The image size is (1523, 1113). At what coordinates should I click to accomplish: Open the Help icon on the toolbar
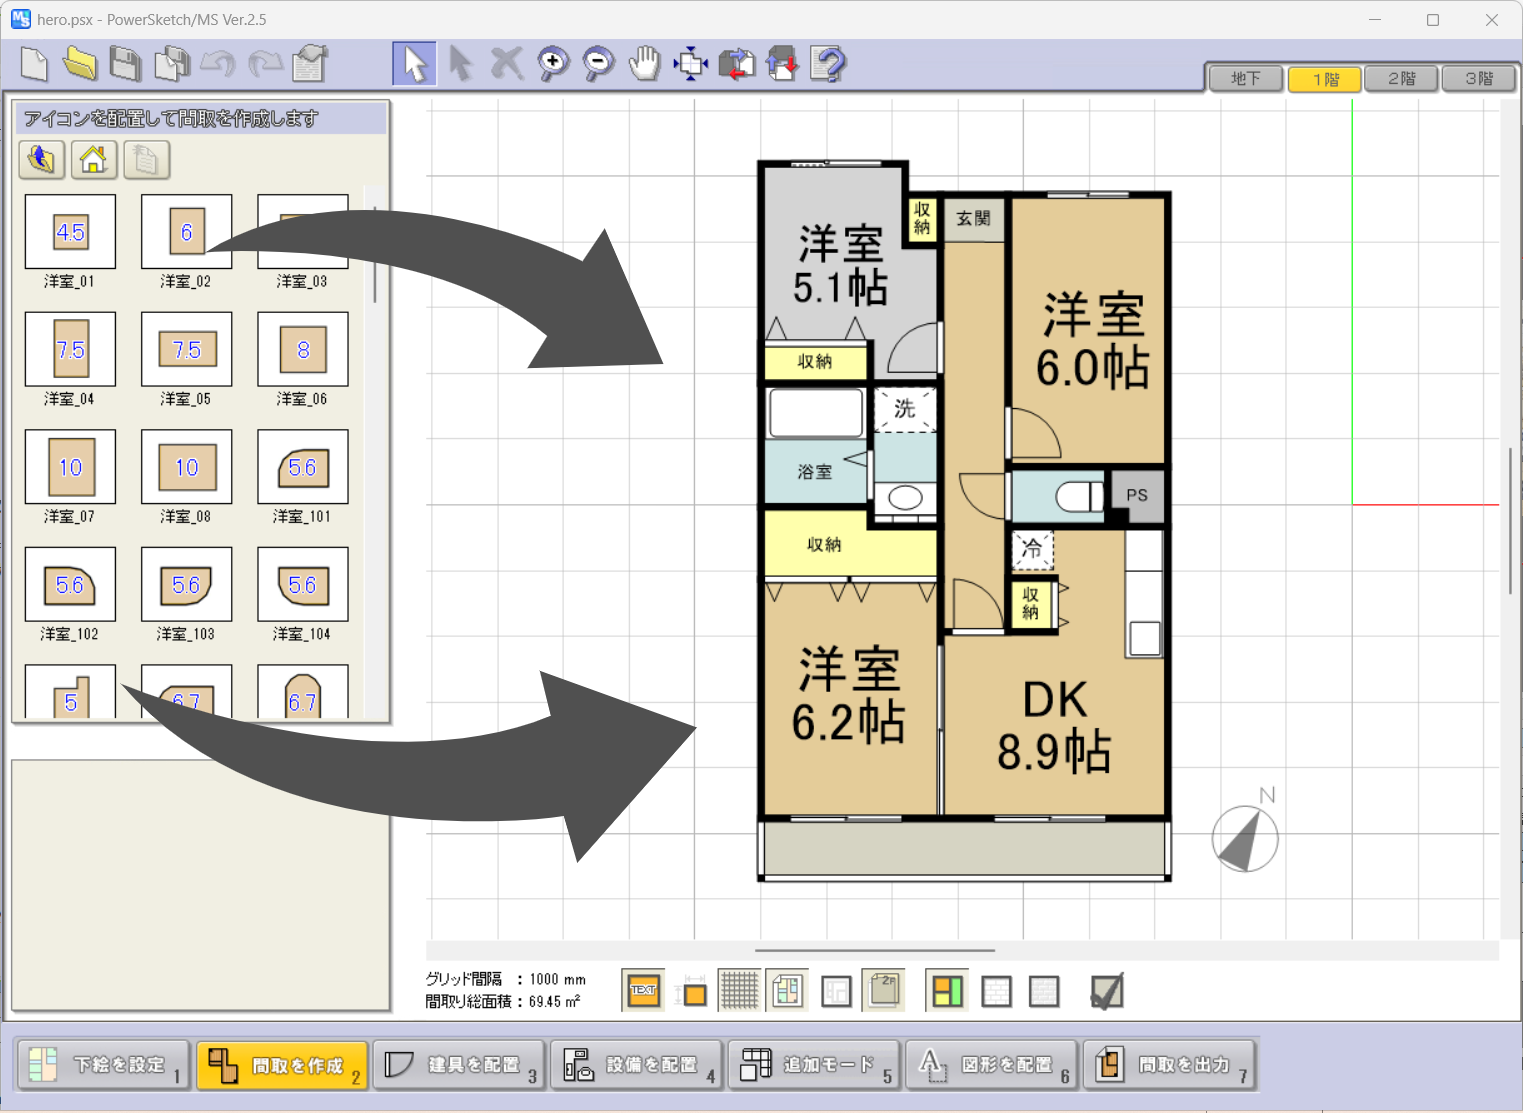[x=827, y=63]
